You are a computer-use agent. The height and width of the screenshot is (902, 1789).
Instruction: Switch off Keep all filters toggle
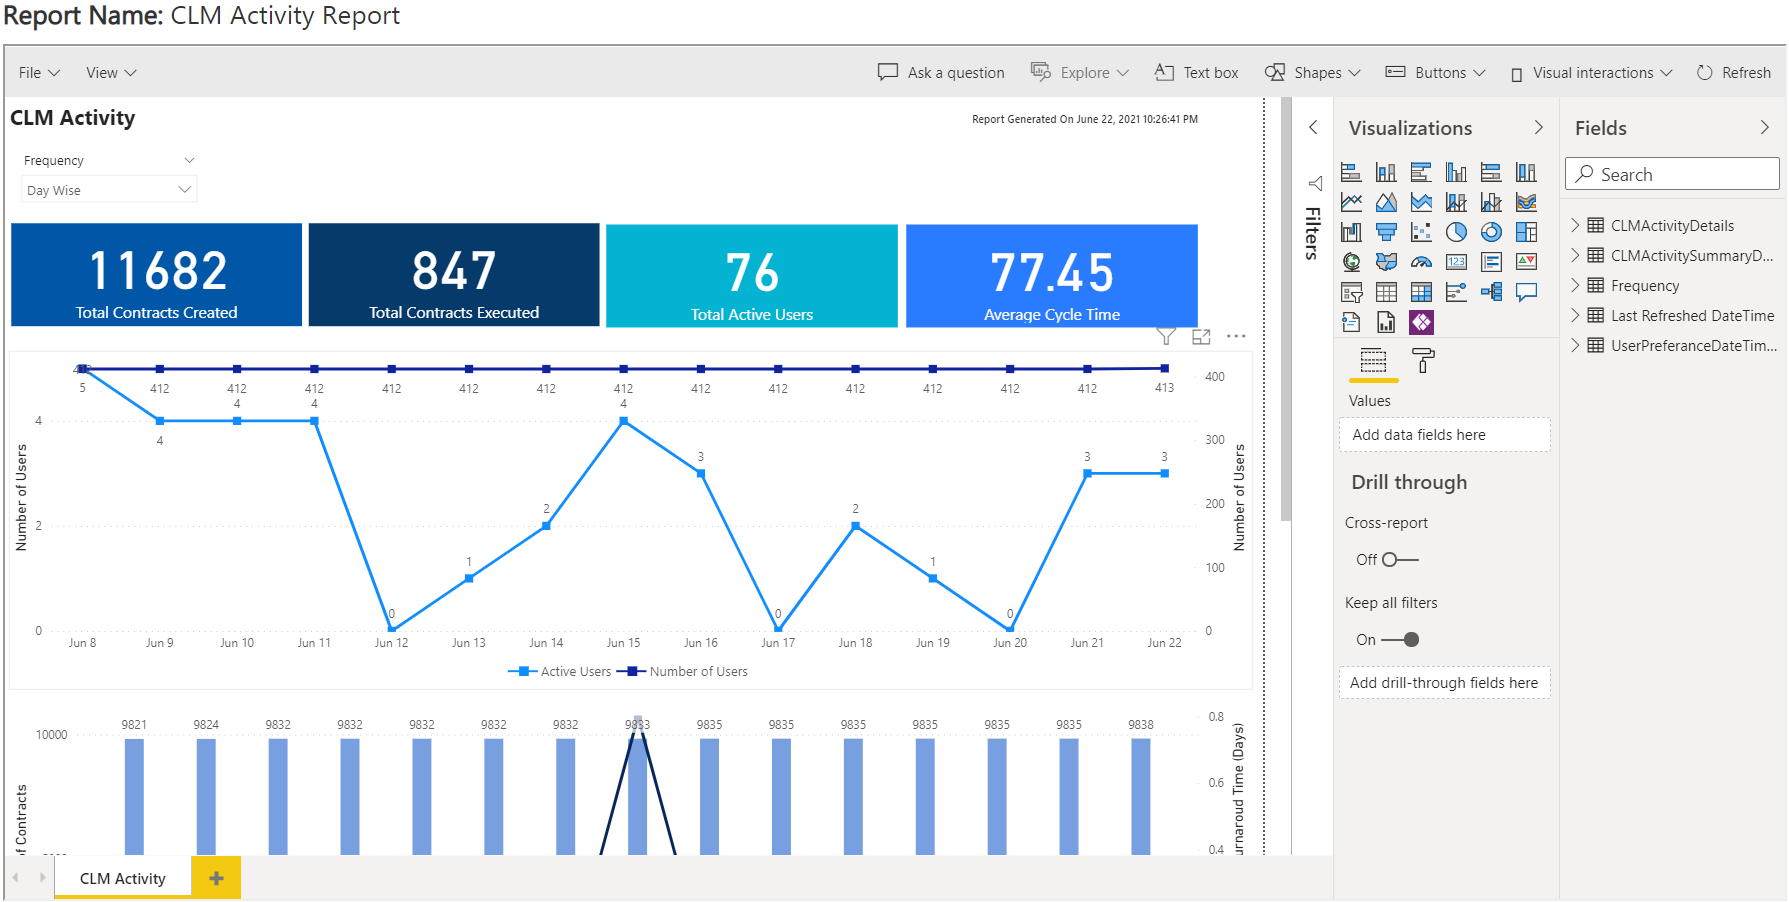pos(1401,640)
